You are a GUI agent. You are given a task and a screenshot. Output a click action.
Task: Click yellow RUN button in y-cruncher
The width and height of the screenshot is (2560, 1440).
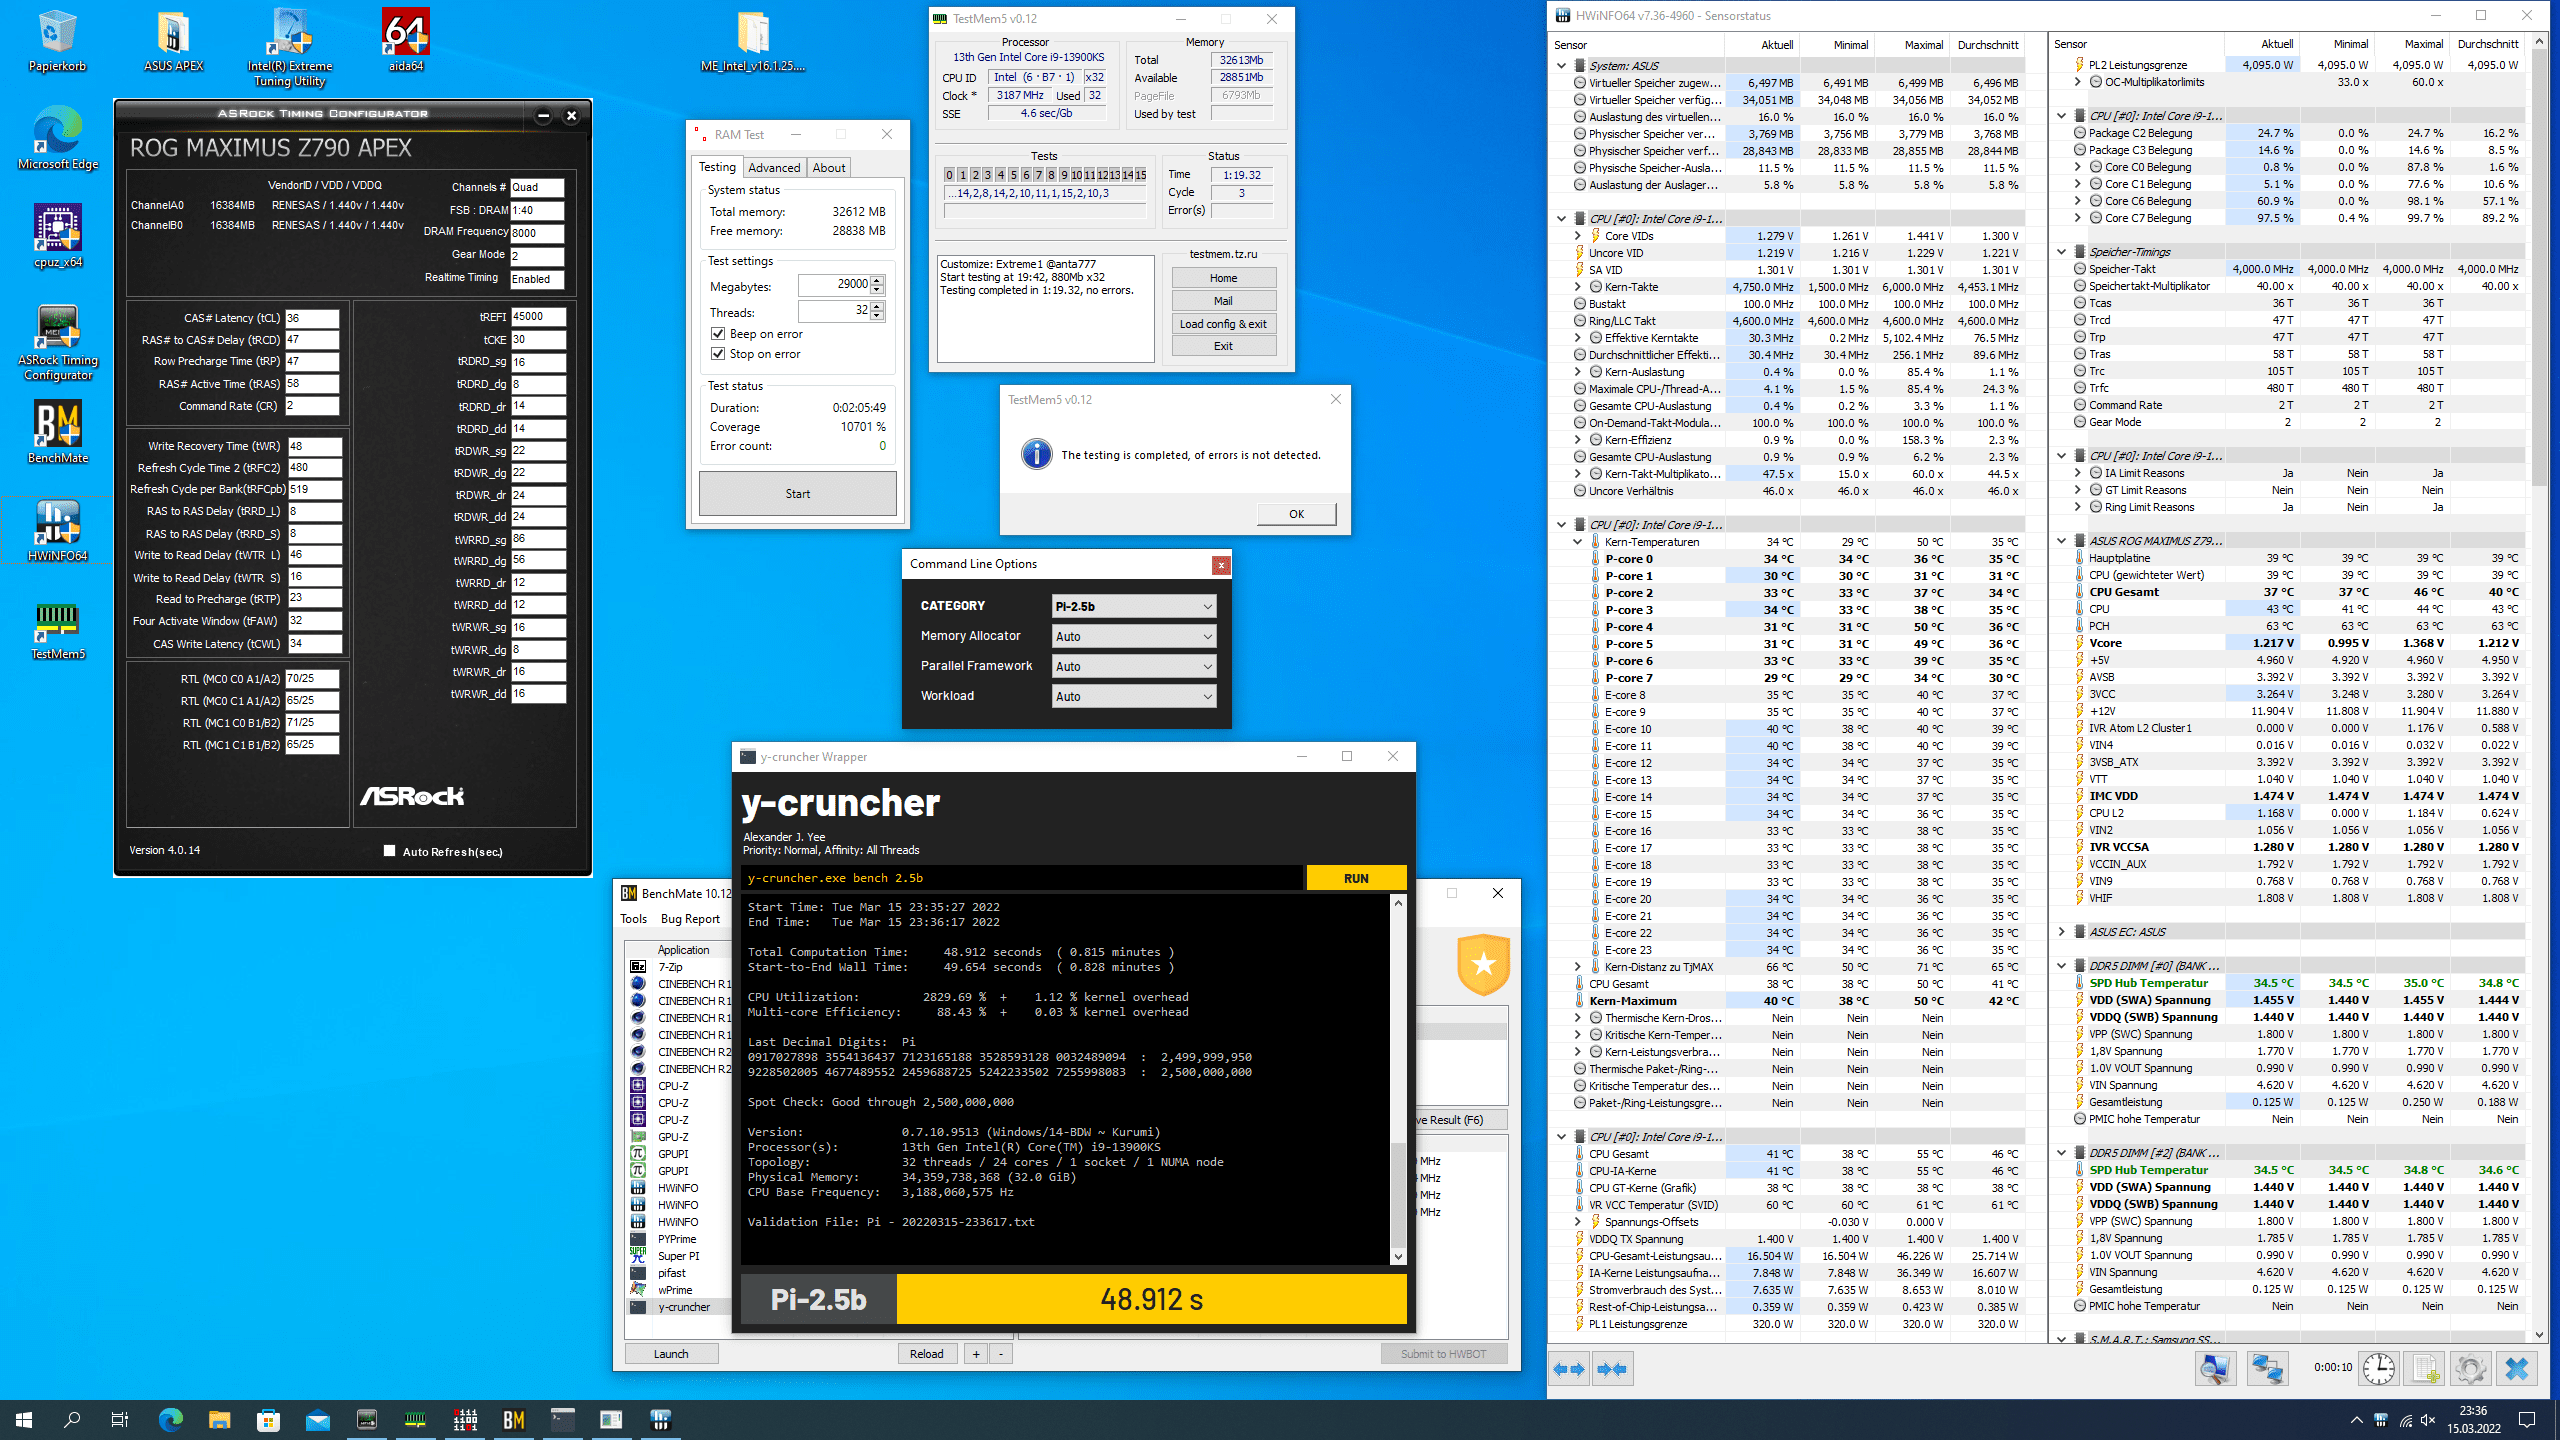point(1356,878)
